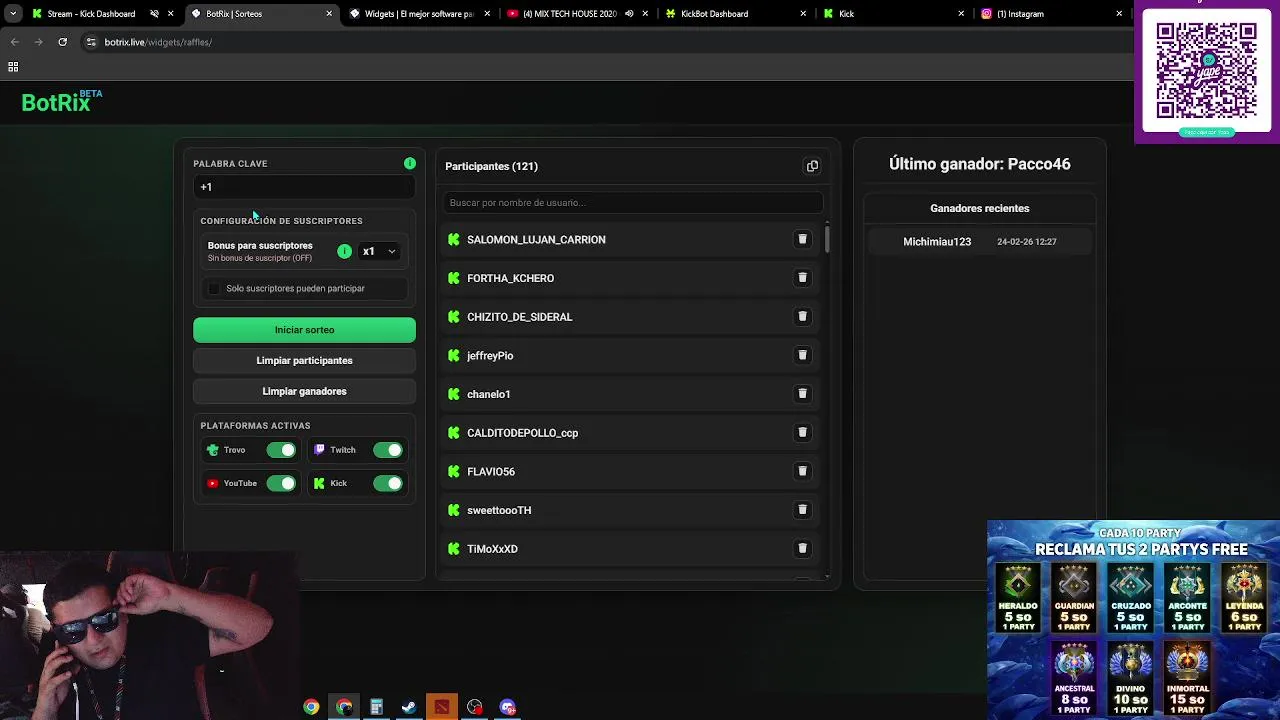The width and height of the screenshot is (1280, 720).
Task: Open tab search dropdown in browser
Action: (x=12, y=14)
